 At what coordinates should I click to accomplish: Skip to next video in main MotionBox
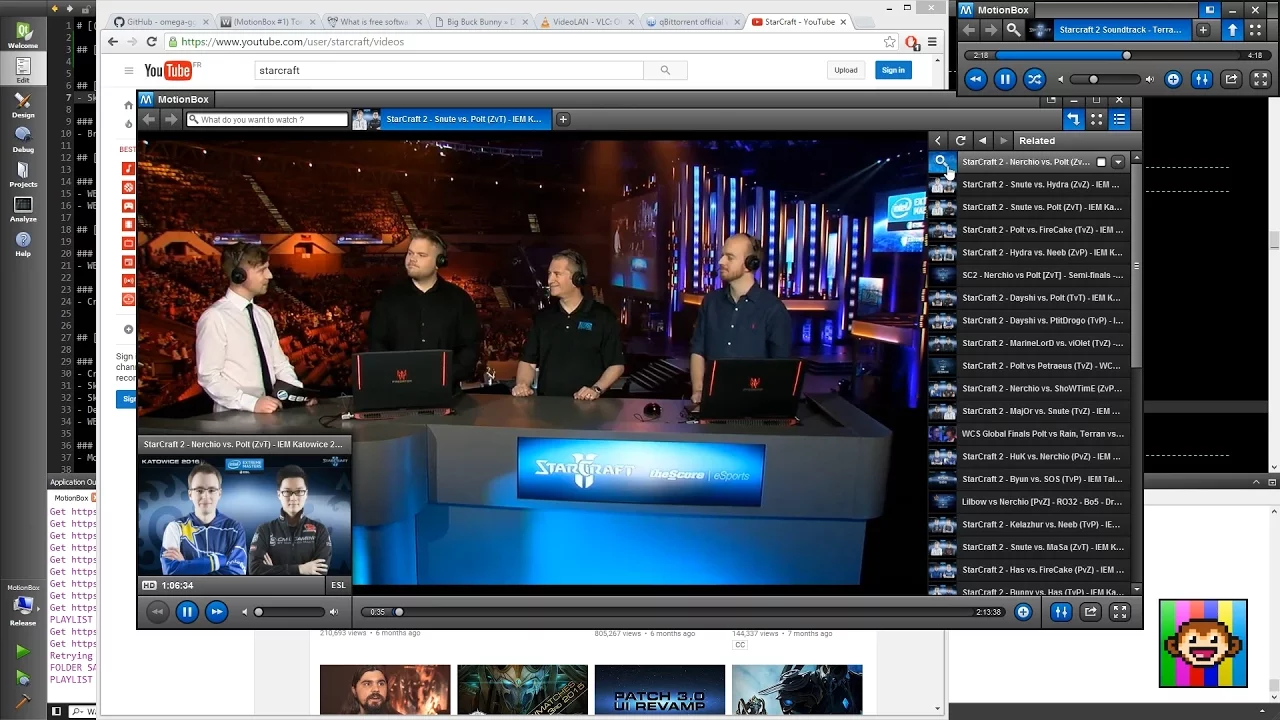(216, 612)
